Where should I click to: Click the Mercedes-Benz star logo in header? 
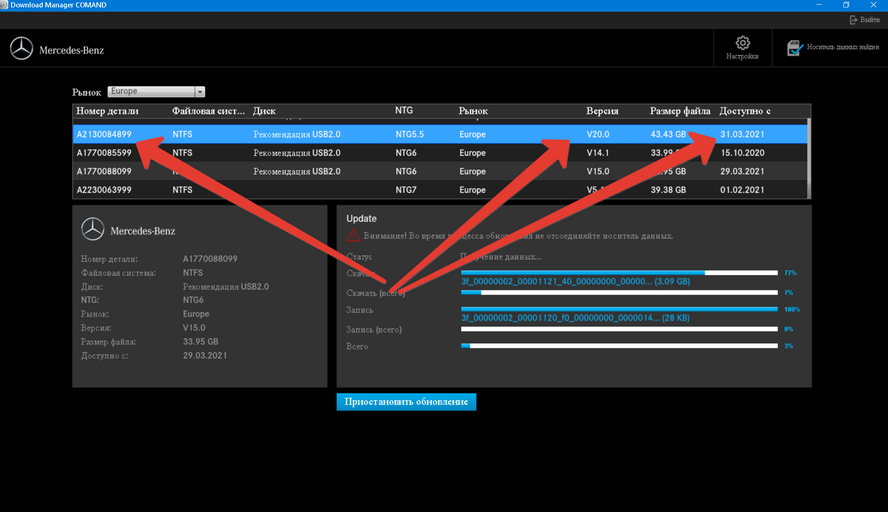click(x=22, y=49)
